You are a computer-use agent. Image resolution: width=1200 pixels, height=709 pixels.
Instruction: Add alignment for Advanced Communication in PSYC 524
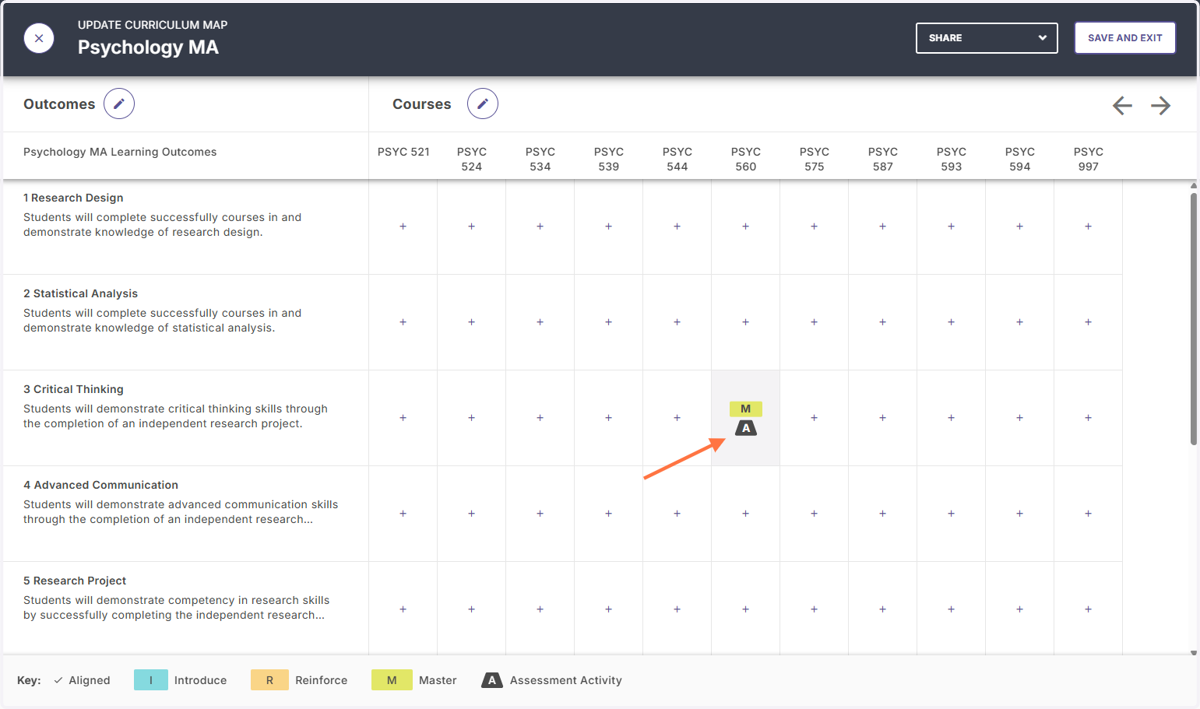coord(472,513)
